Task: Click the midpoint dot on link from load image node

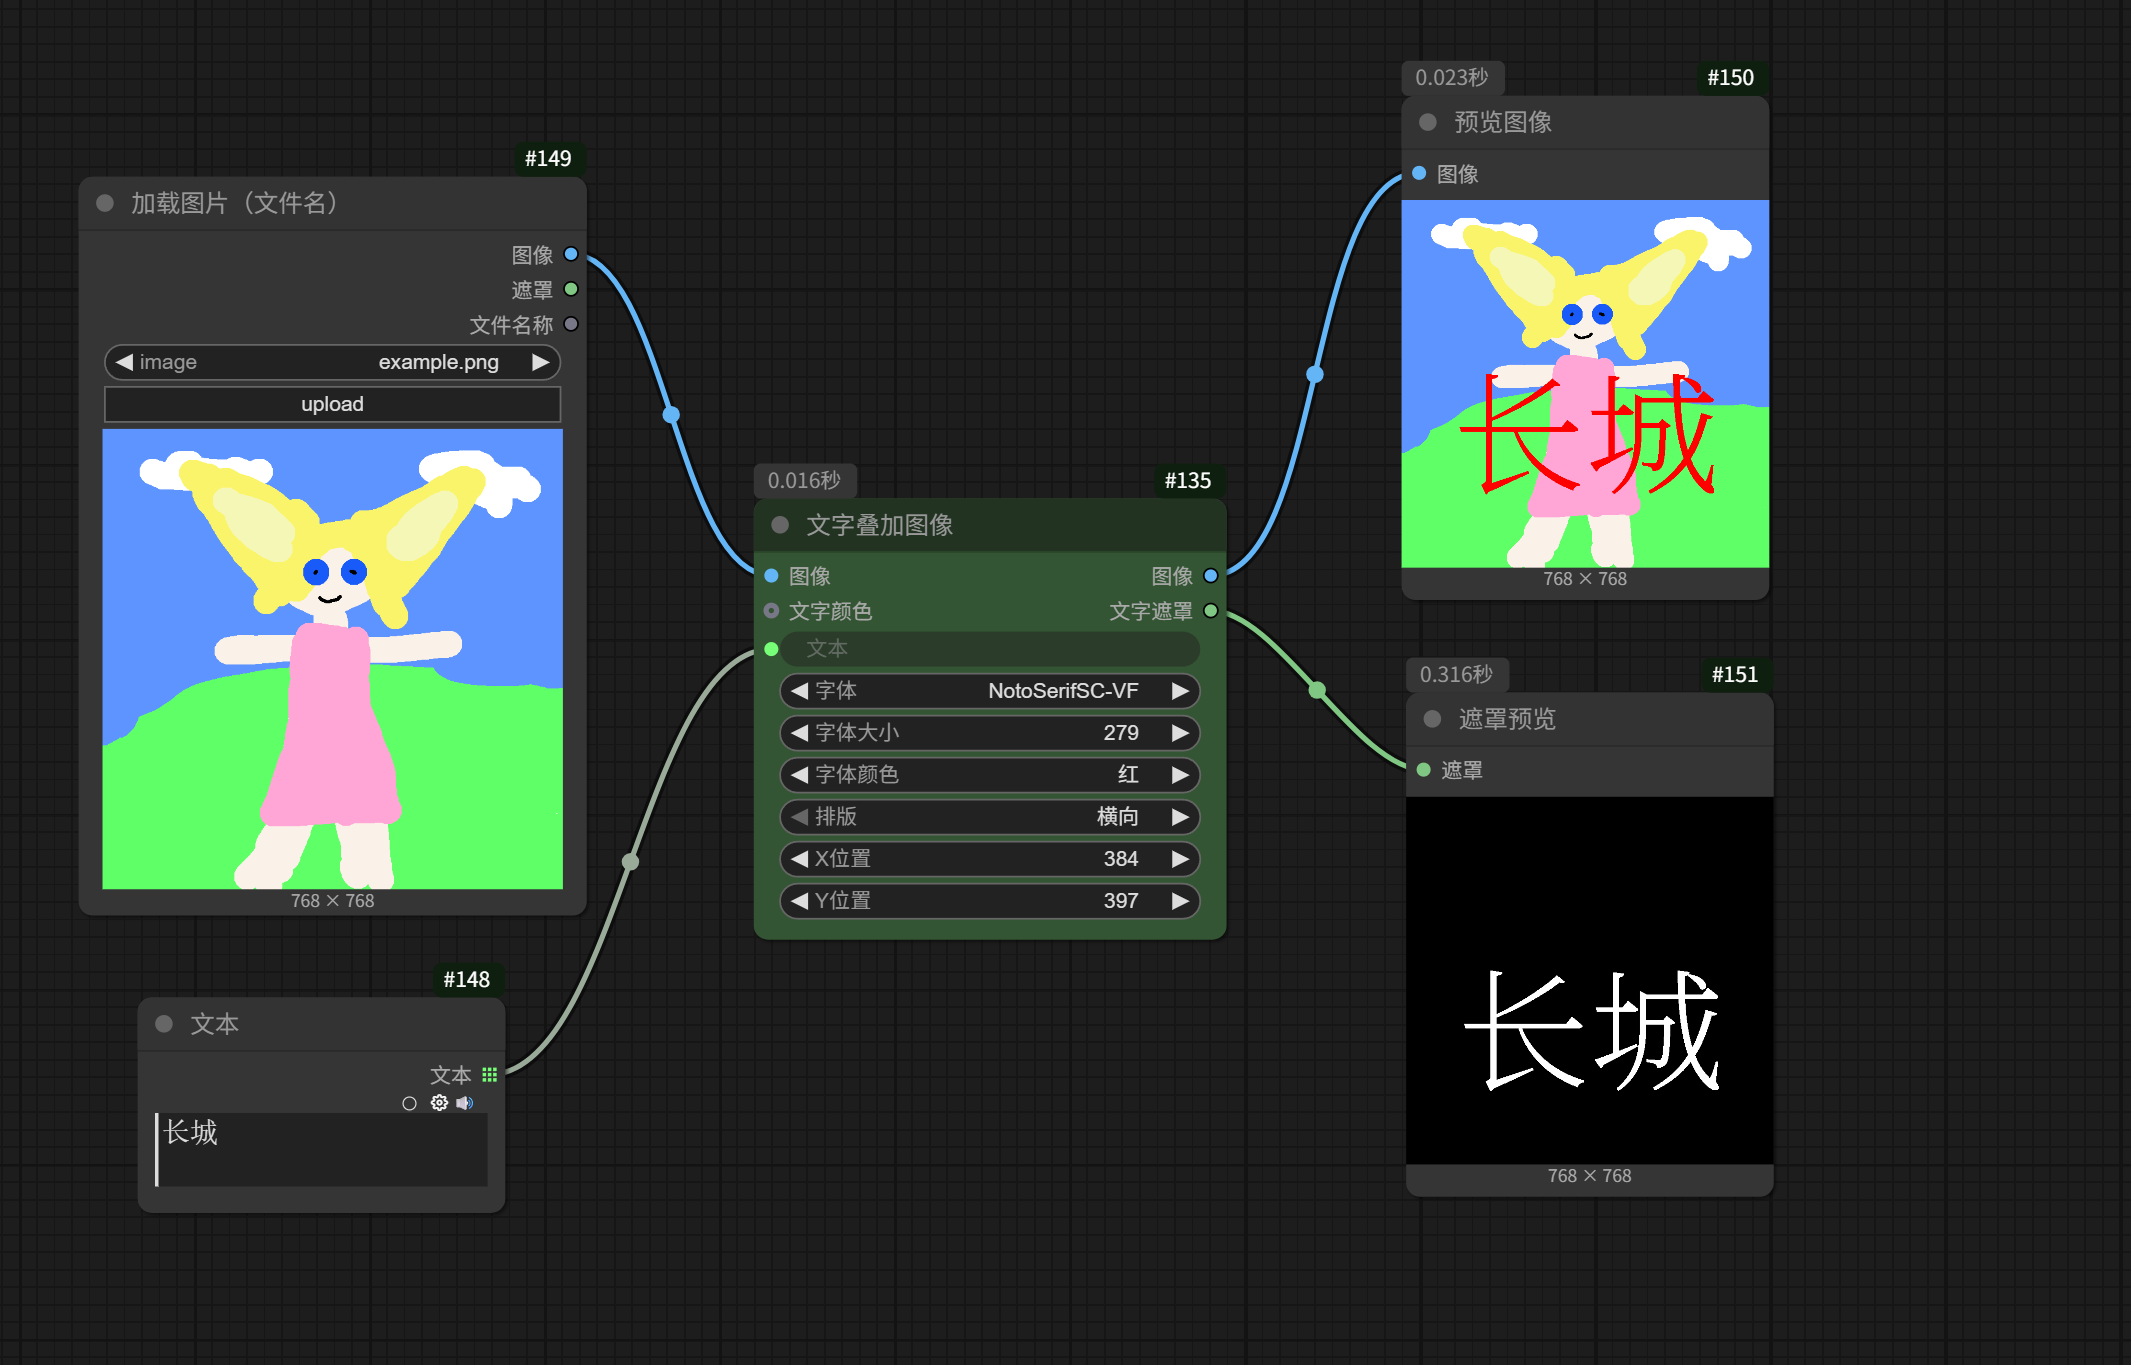Action: (671, 414)
